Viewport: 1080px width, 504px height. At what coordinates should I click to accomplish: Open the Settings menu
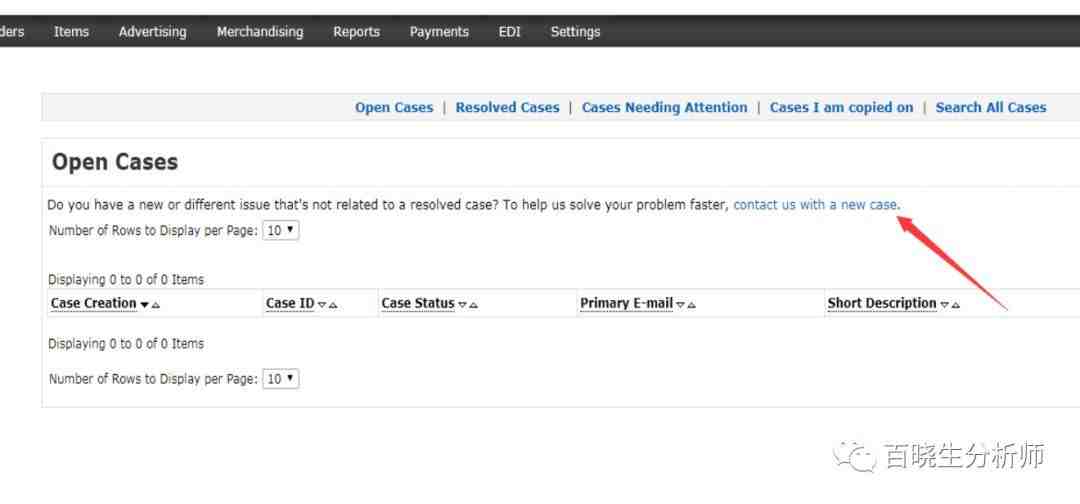click(x=575, y=32)
